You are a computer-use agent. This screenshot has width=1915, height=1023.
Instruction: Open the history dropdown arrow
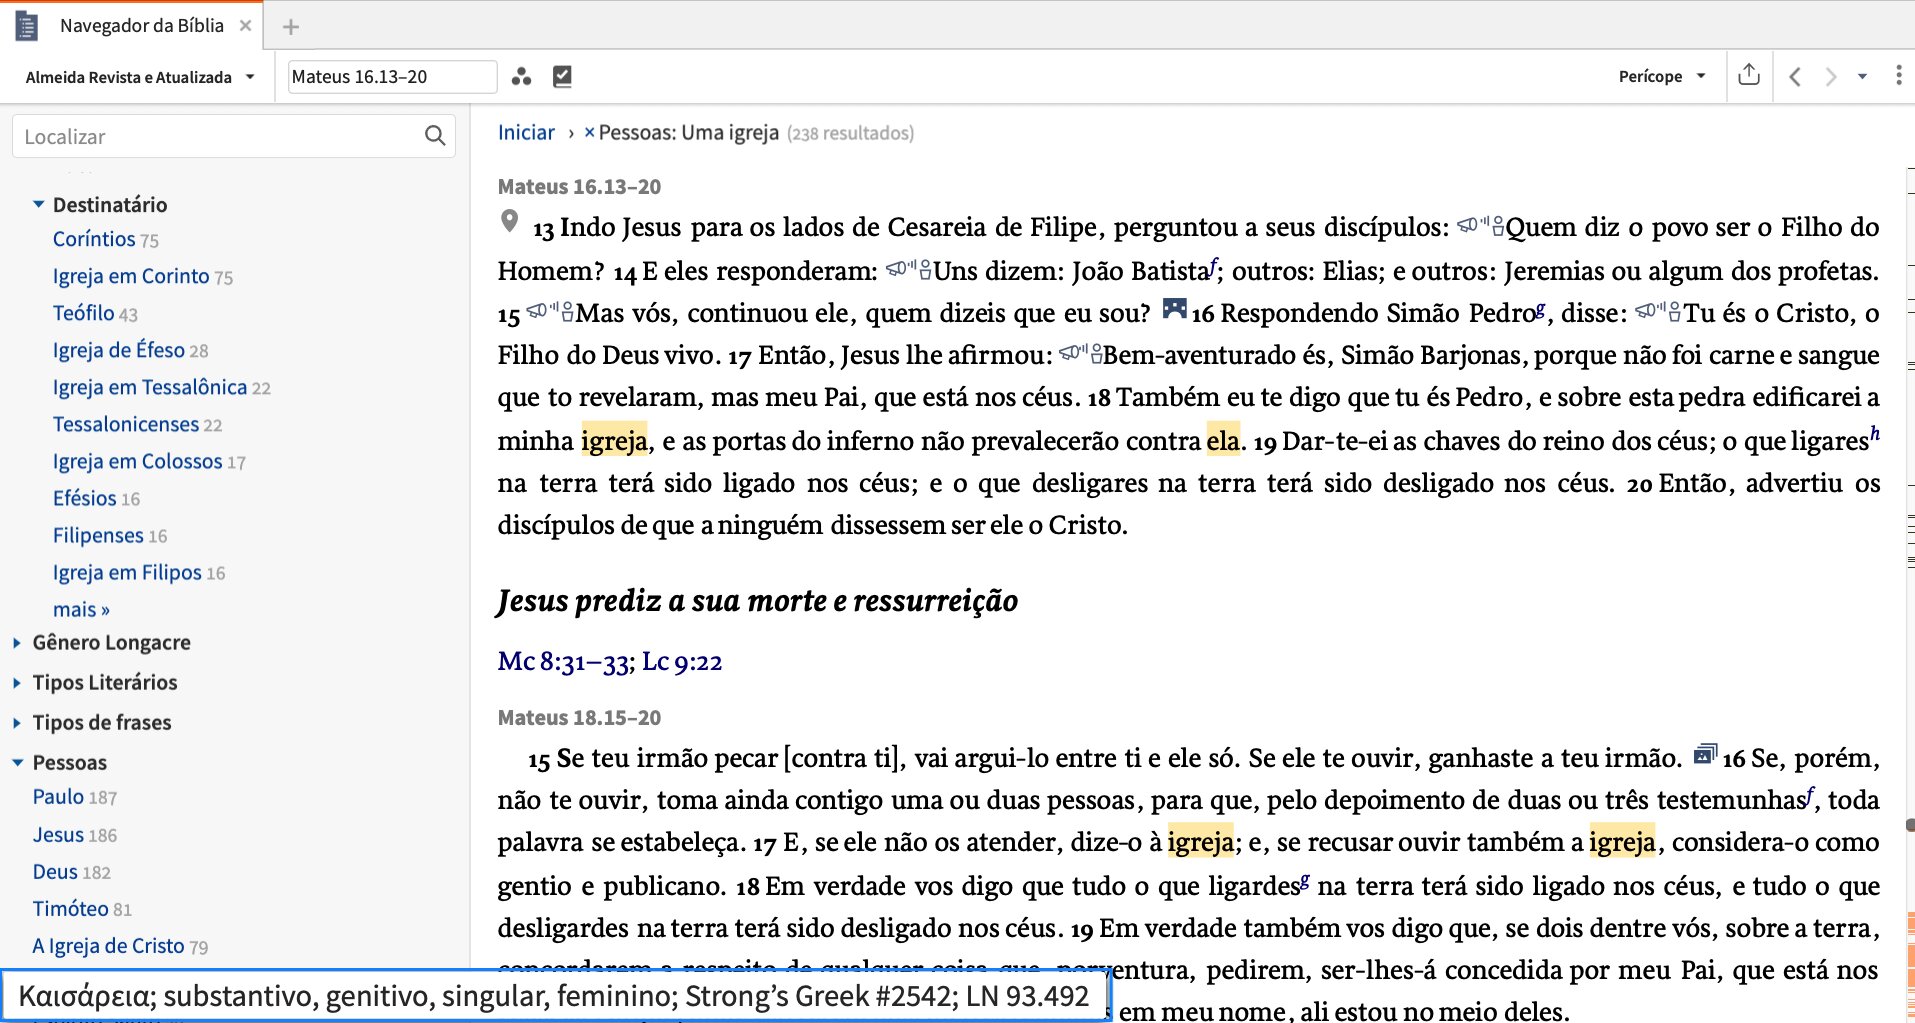(1862, 77)
